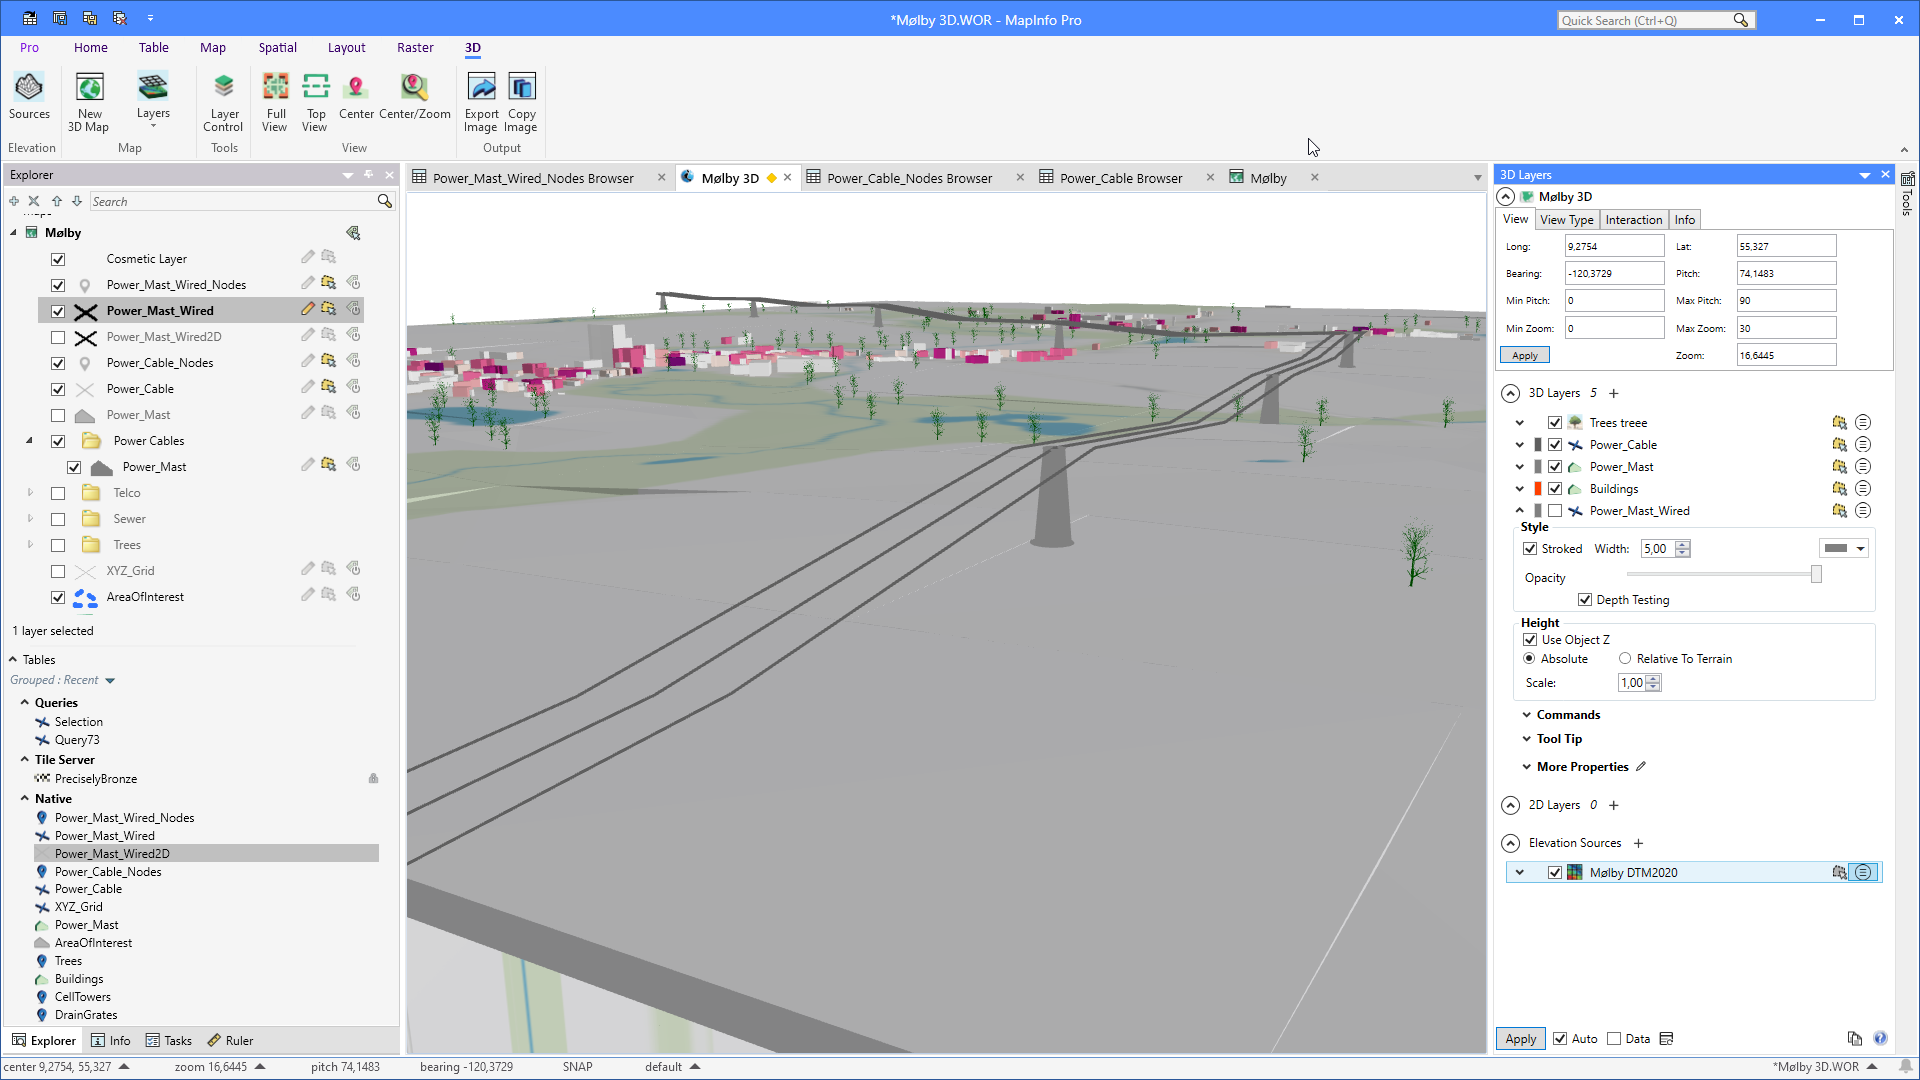Select the Copy Image output tool
Viewport: 1920px width, 1080px height.
[x=521, y=100]
